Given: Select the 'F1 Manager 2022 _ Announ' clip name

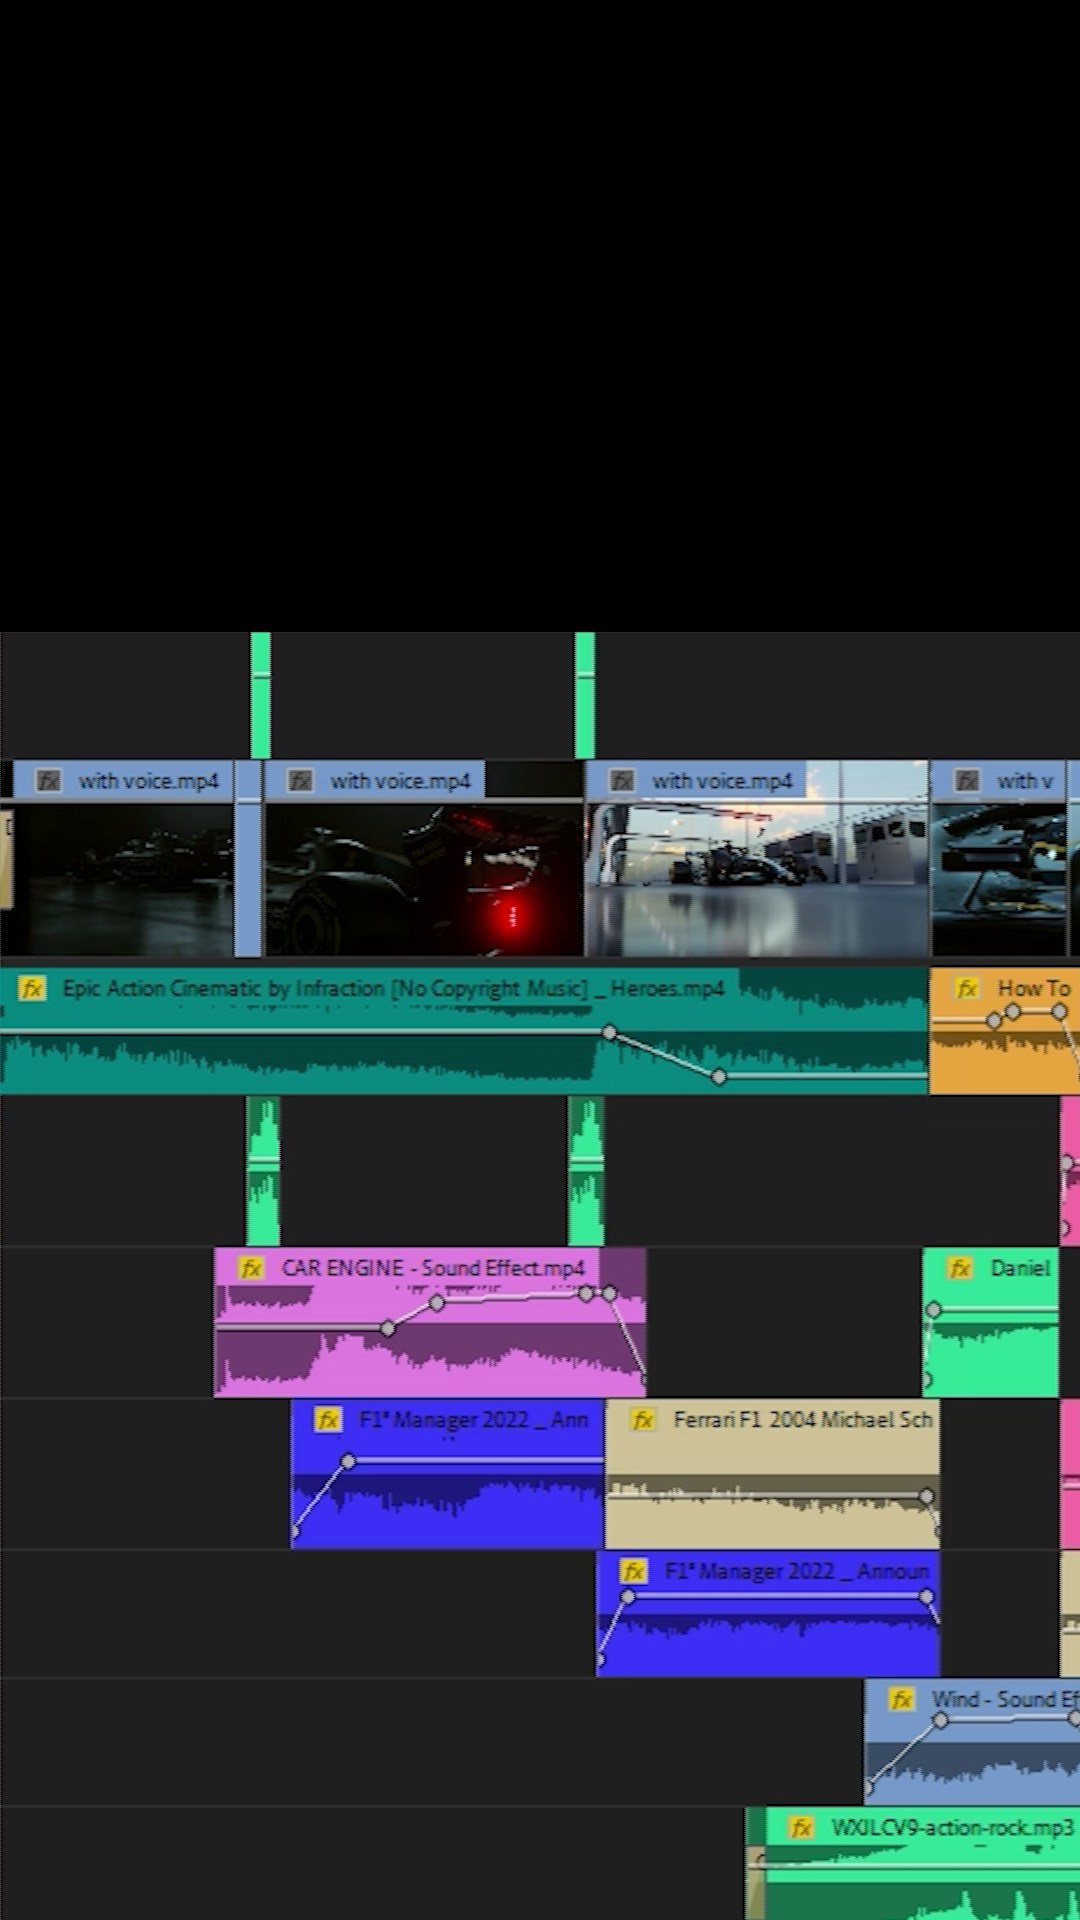Looking at the screenshot, I should pyautogui.click(x=797, y=1571).
